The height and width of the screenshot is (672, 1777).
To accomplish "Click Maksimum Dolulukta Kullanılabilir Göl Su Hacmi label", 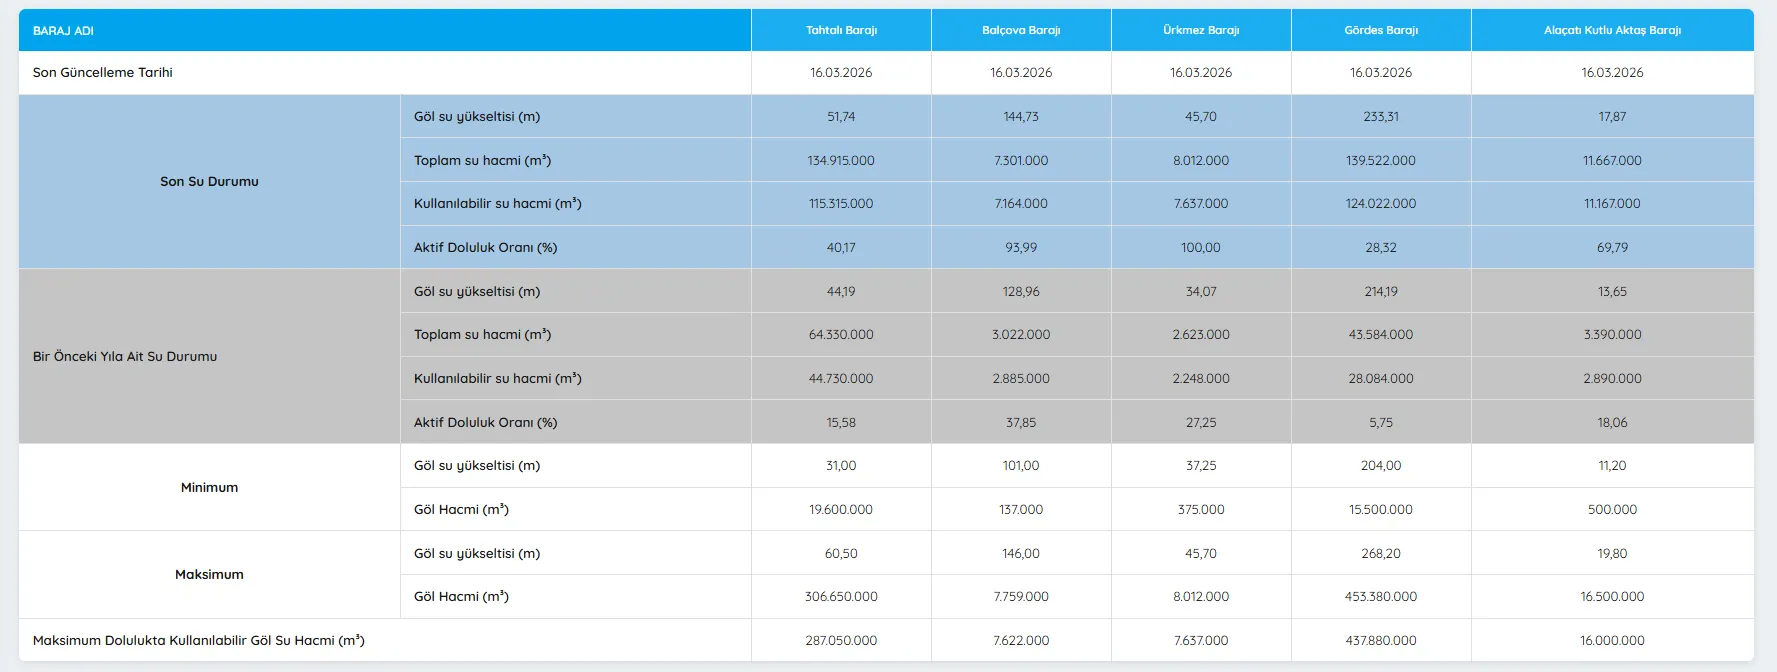I will point(199,641).
